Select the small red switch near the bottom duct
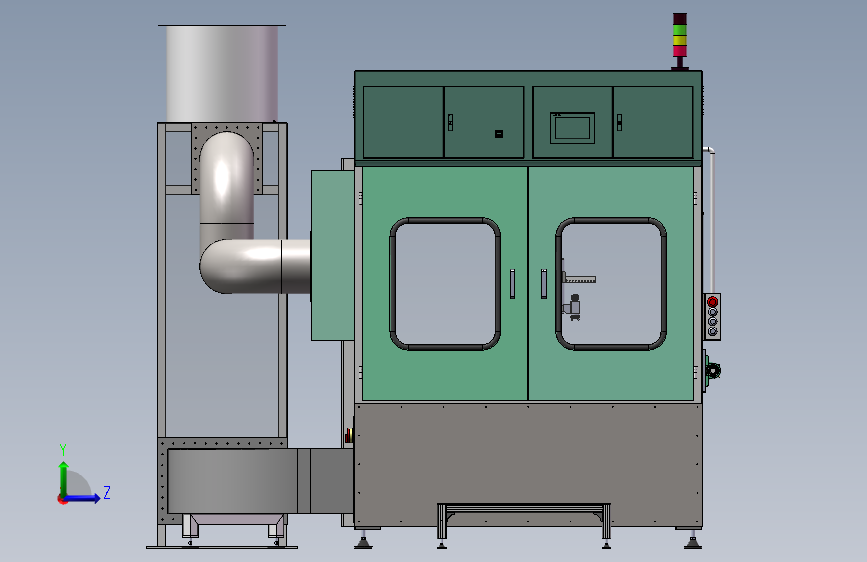 pos(348,435)
